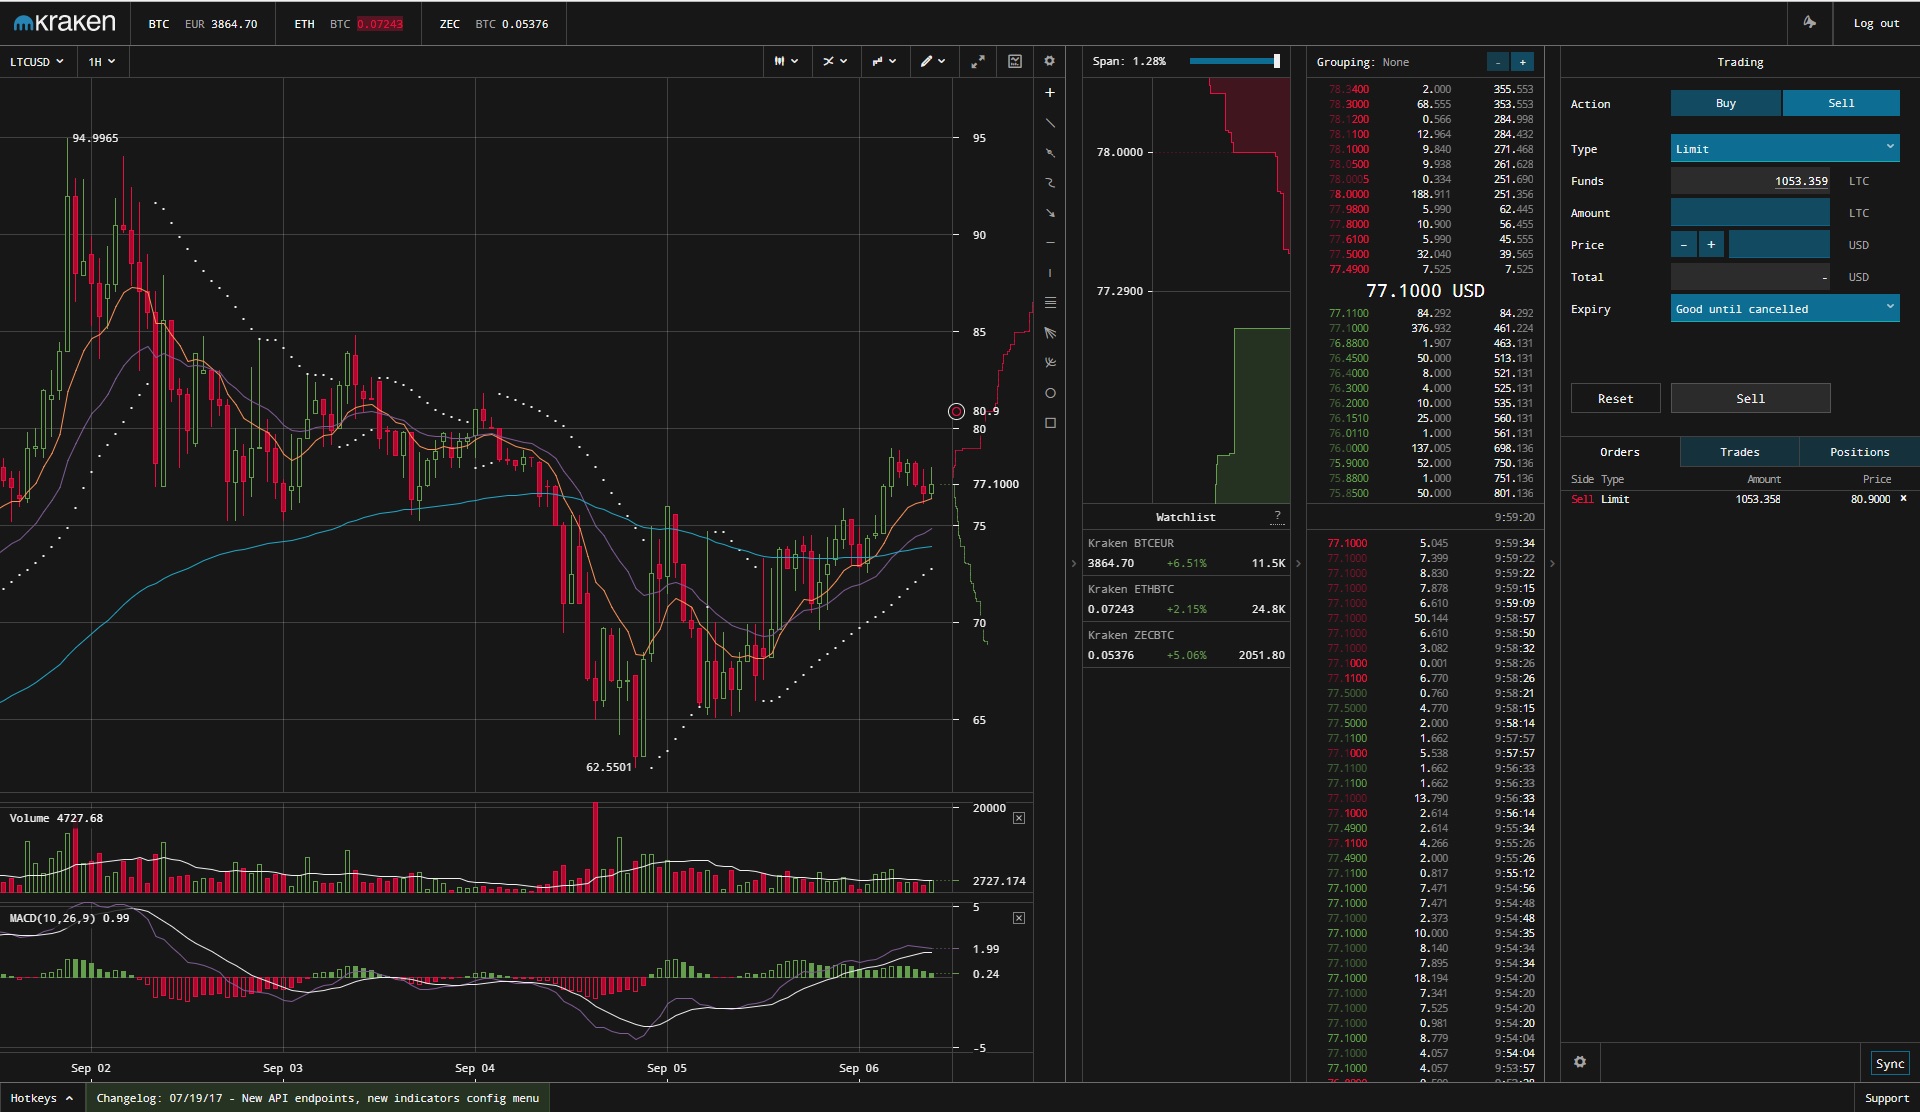Click the arrow right of the Watchlist

pos(1298,564)
